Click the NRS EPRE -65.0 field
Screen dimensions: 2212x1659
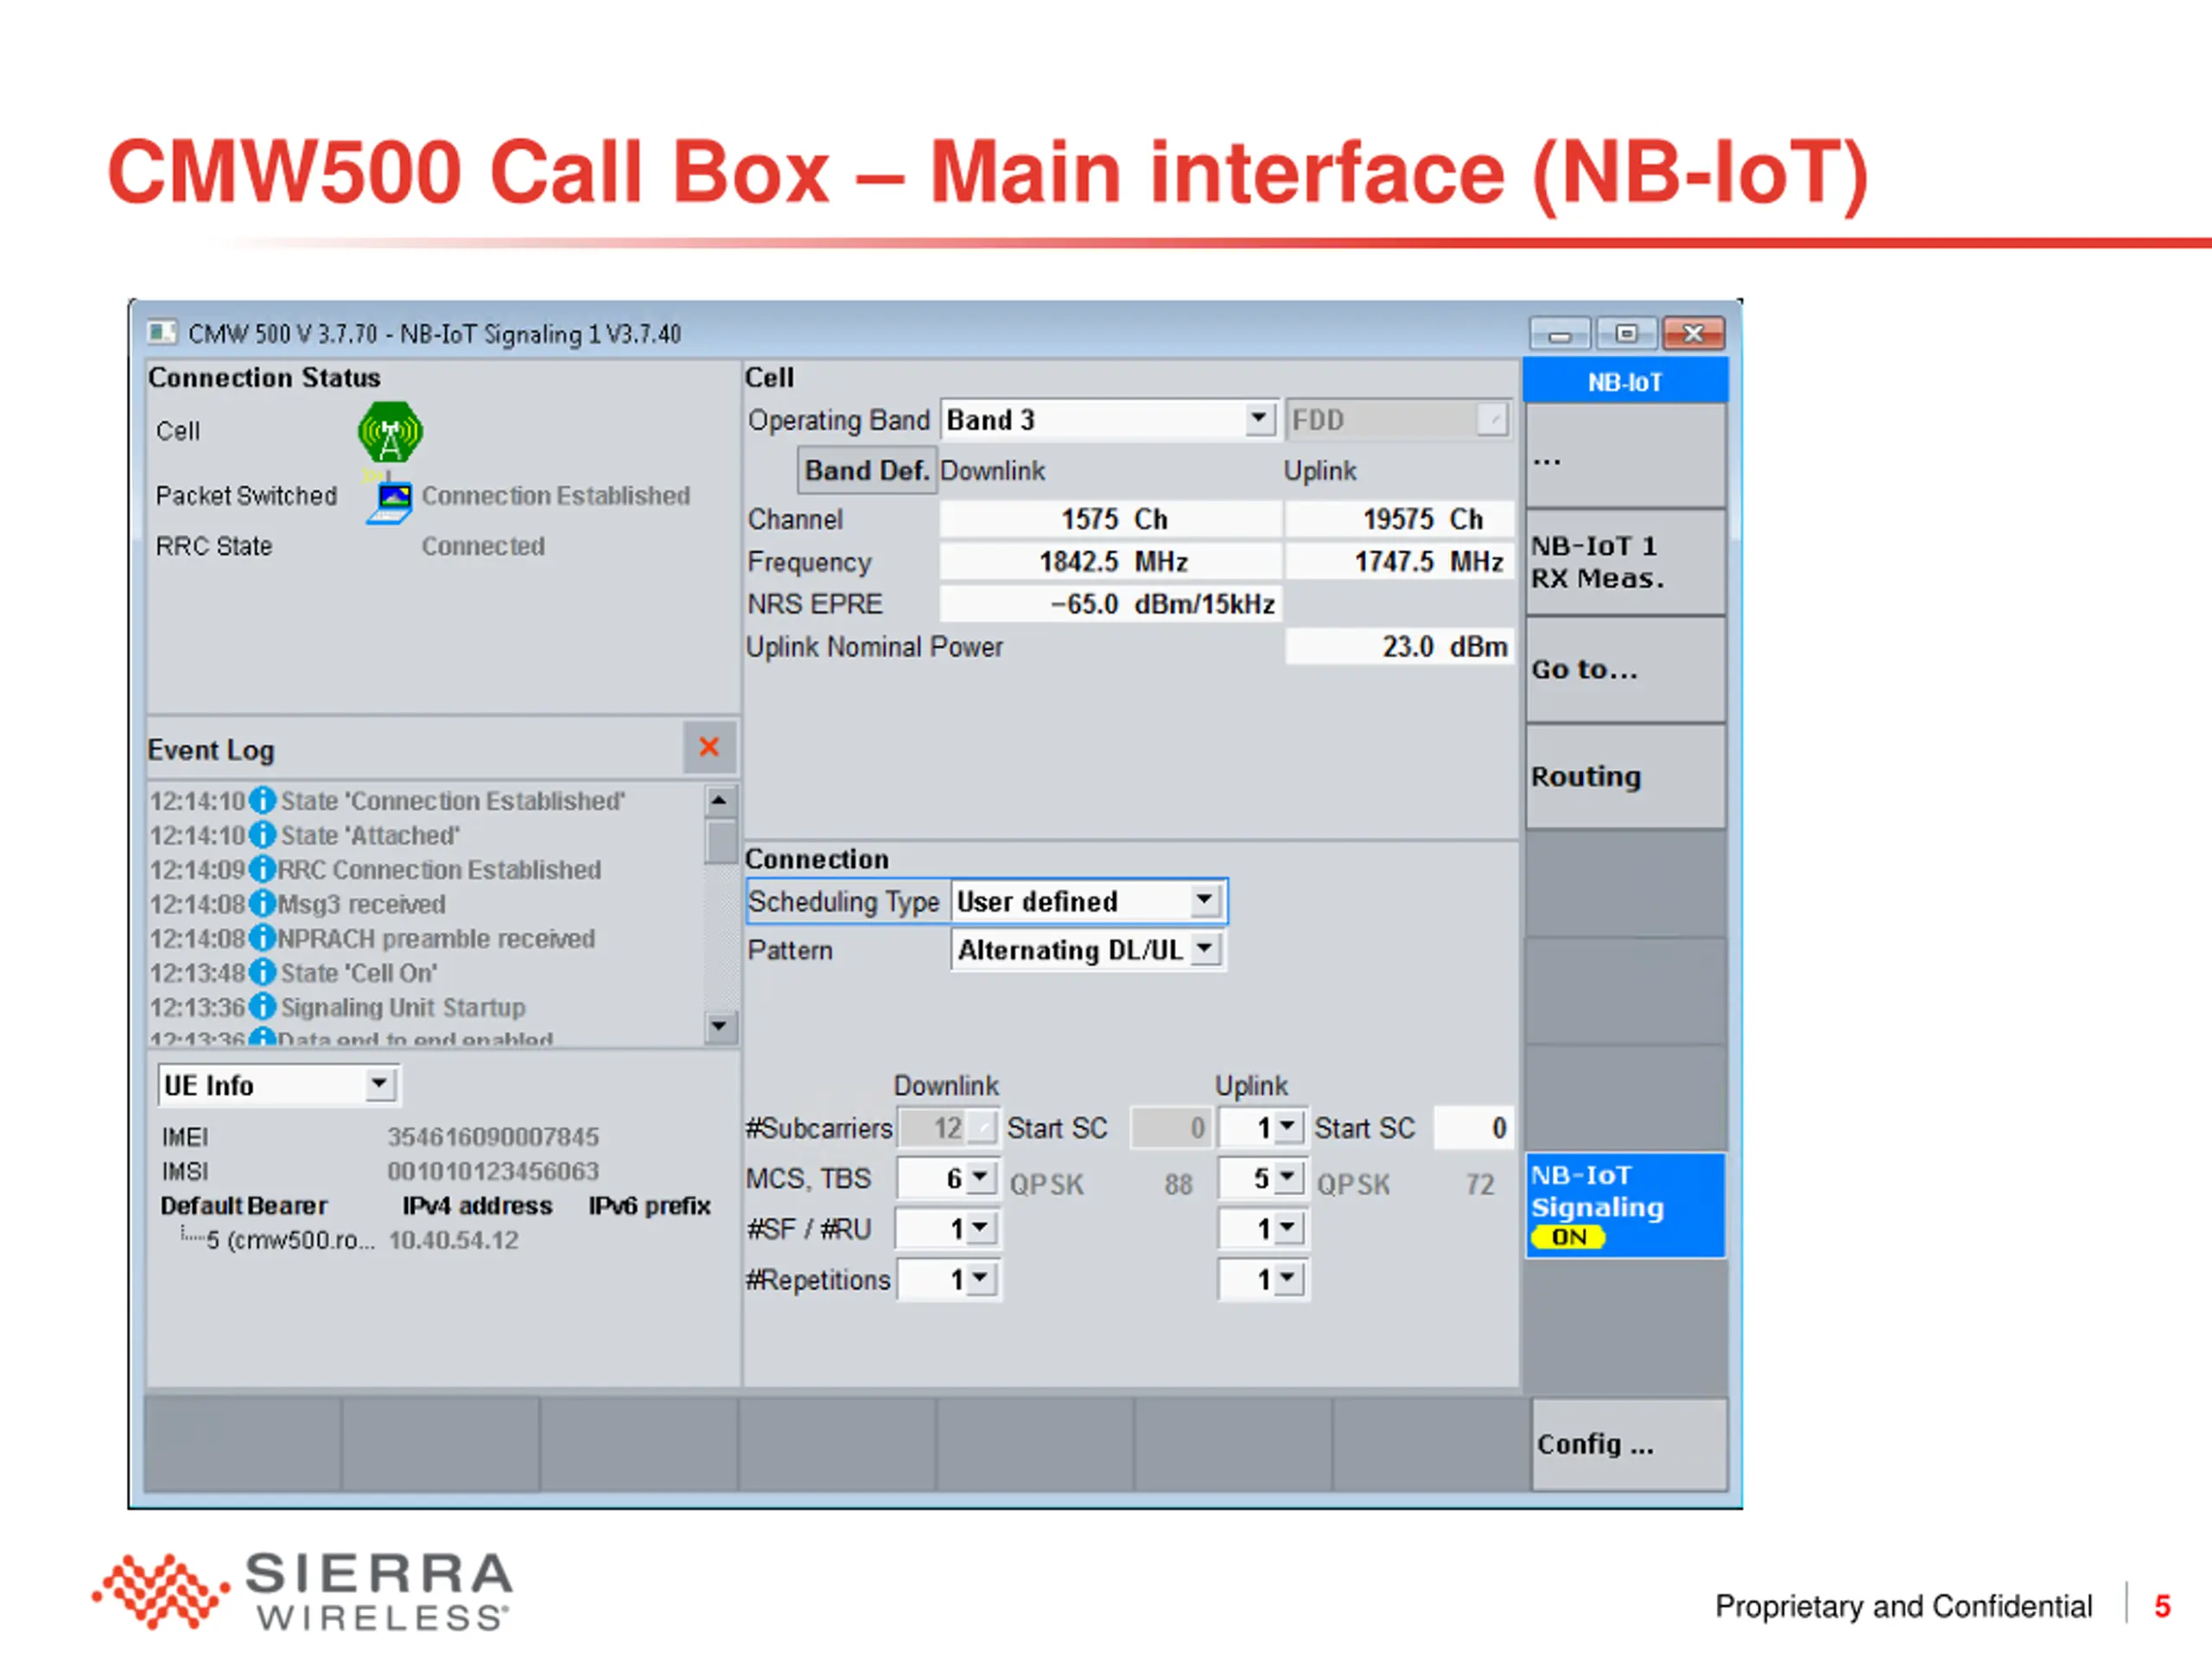[x=1110, y=604]
